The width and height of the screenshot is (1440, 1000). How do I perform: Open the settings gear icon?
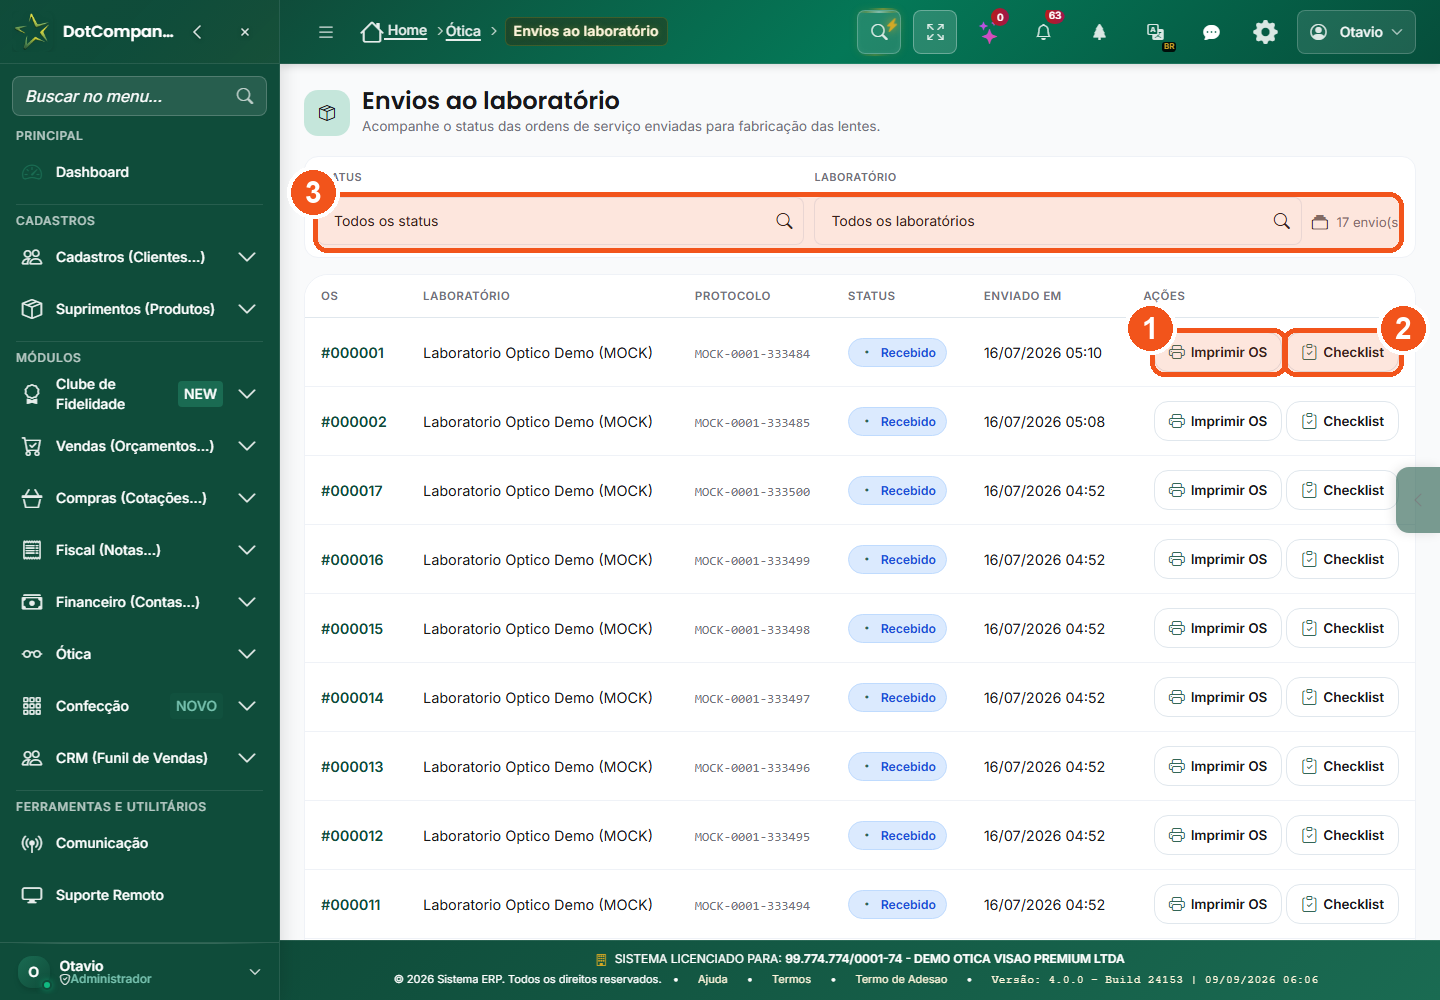pyautogui.click(x=1265, y=32)
